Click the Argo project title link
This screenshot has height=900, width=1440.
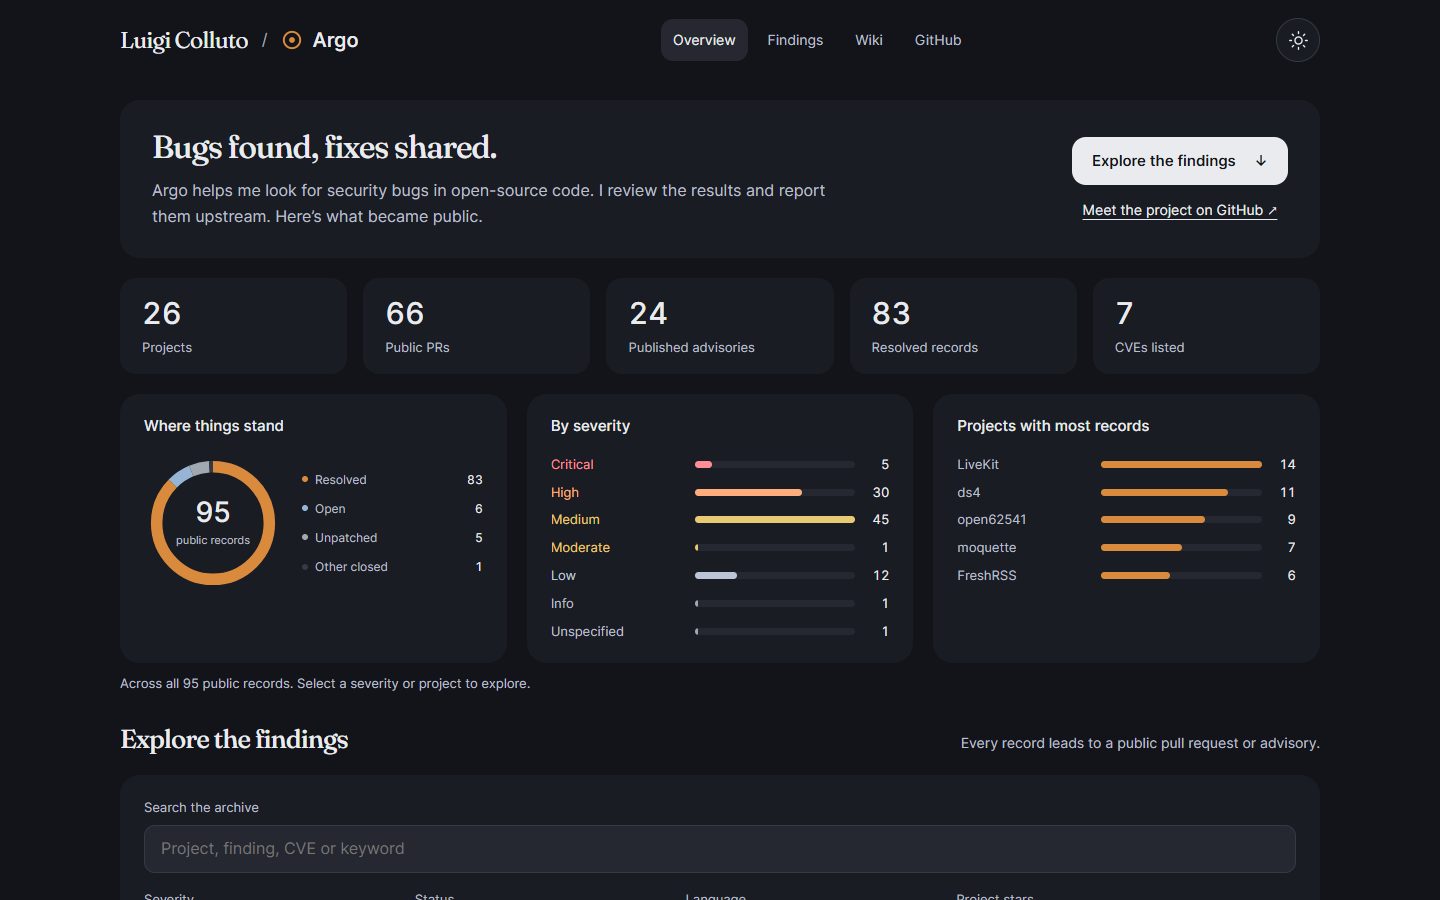[335, 40]
